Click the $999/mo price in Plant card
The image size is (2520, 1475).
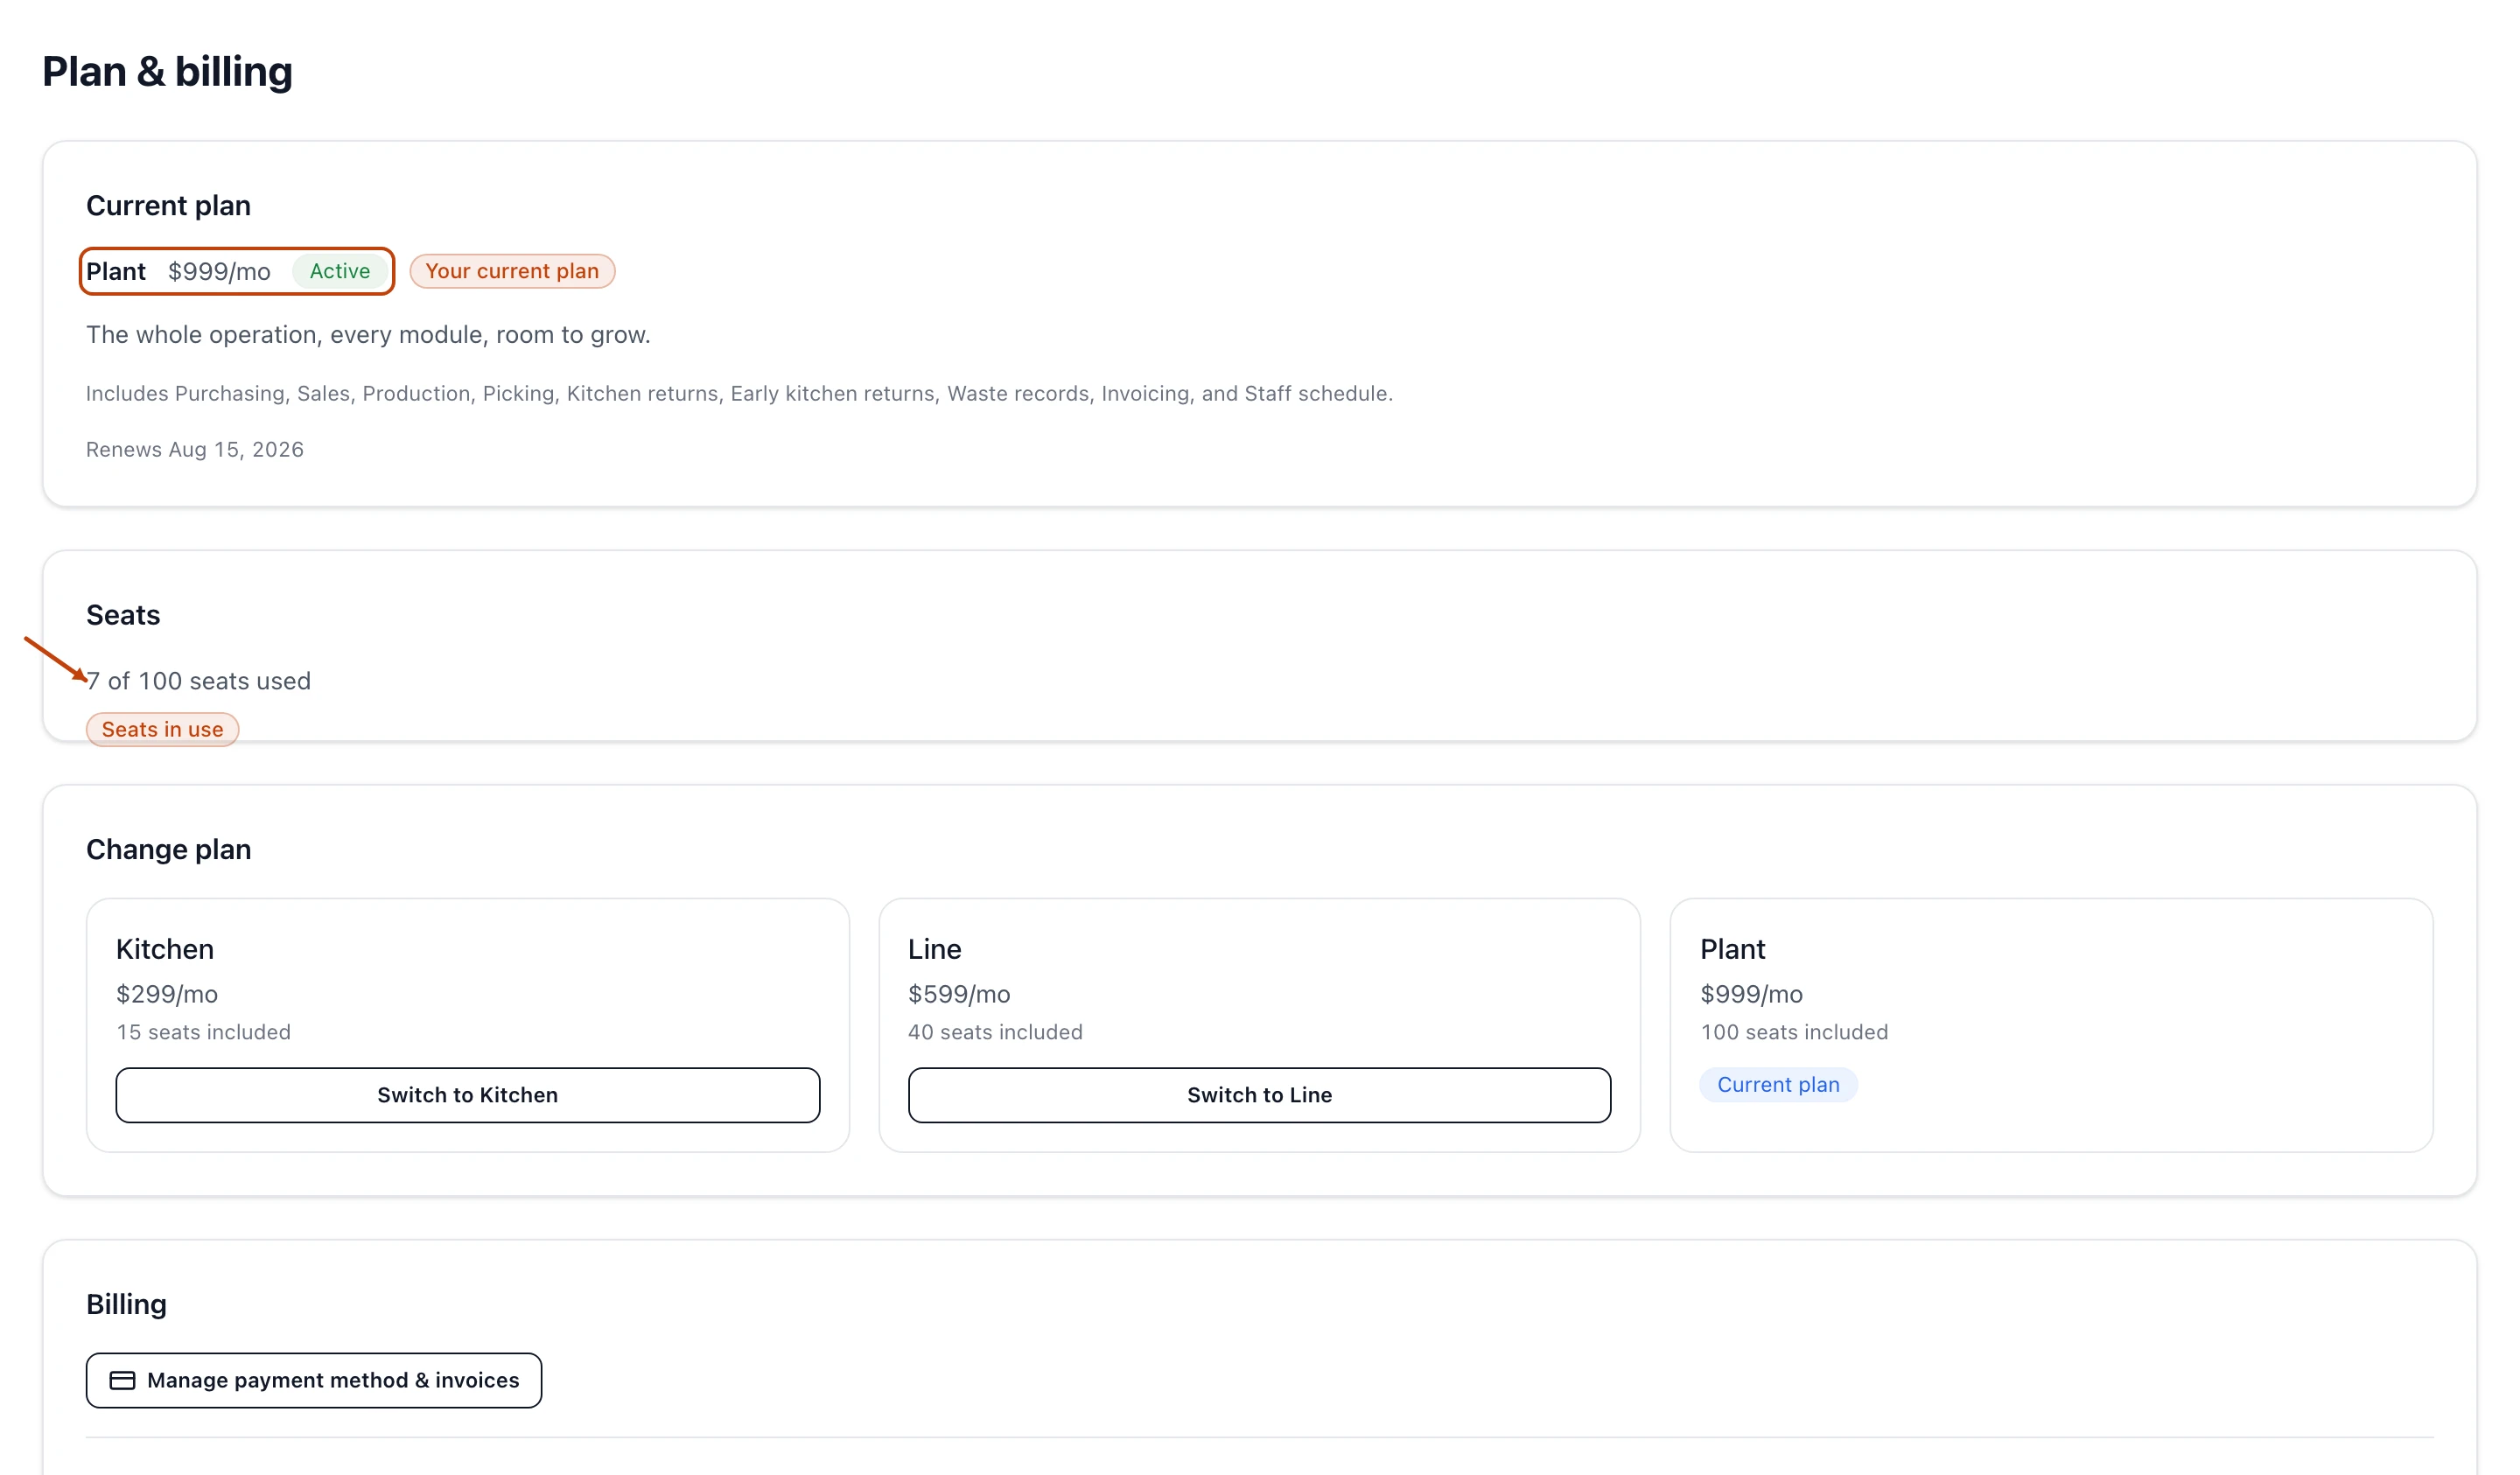(x=1751, y=993)
